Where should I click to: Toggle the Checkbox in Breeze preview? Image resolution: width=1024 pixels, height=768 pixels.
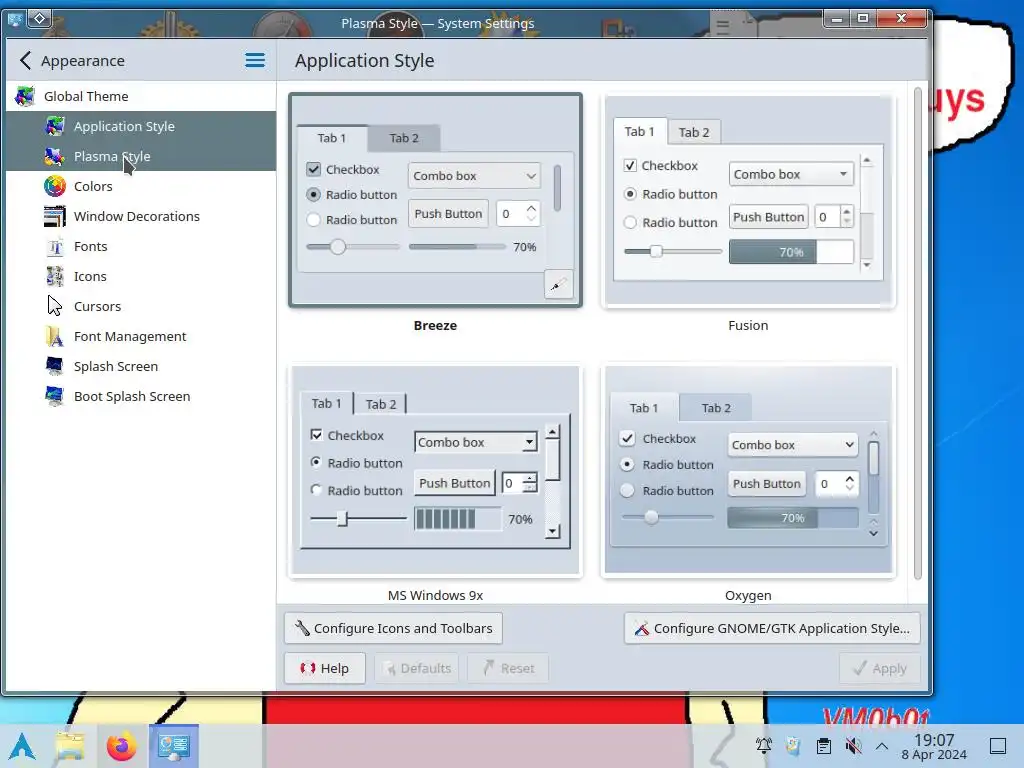[x=313, y=169]
